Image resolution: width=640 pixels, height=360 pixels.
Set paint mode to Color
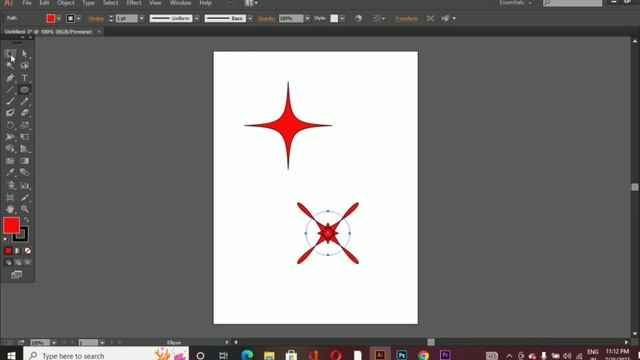9,251
